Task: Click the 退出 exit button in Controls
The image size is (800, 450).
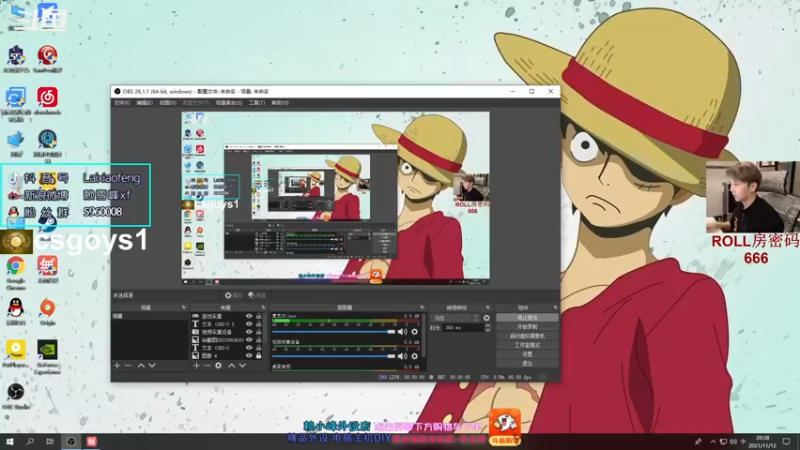Action: (x=527, y=363)
